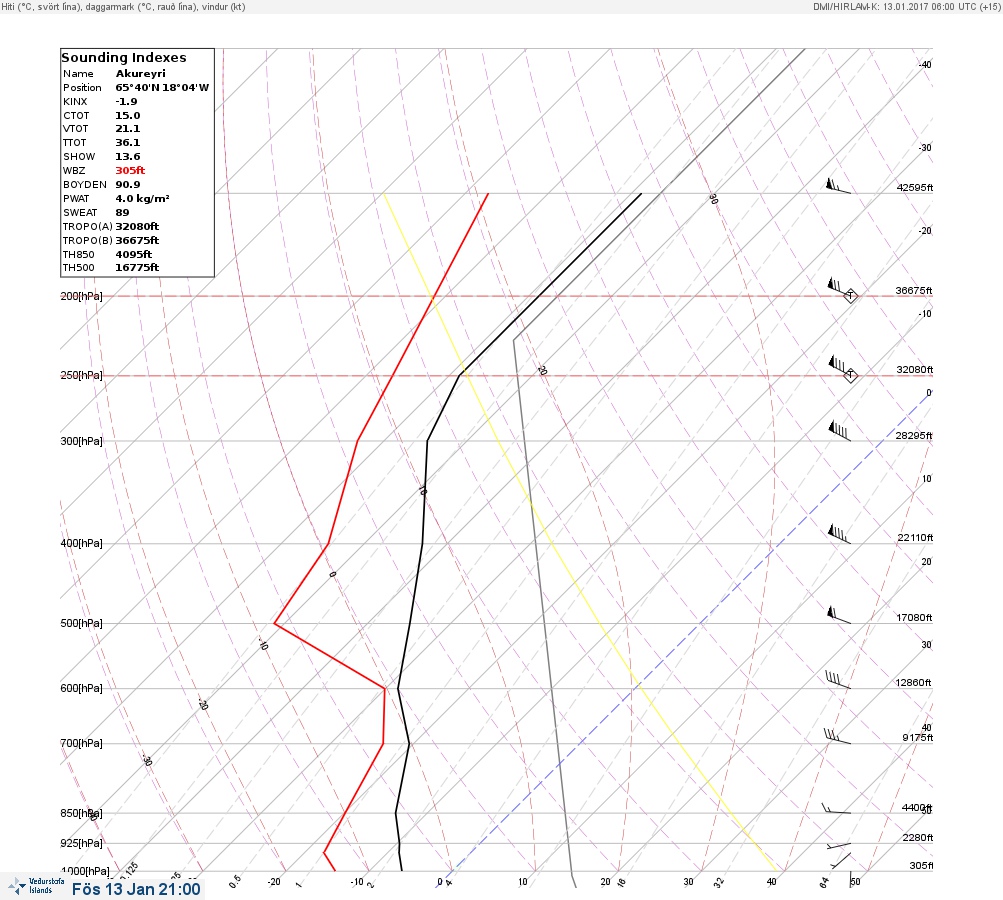Click the position value 65°40'N 18°04'W
1003x900 pixels.
[162, 88]
